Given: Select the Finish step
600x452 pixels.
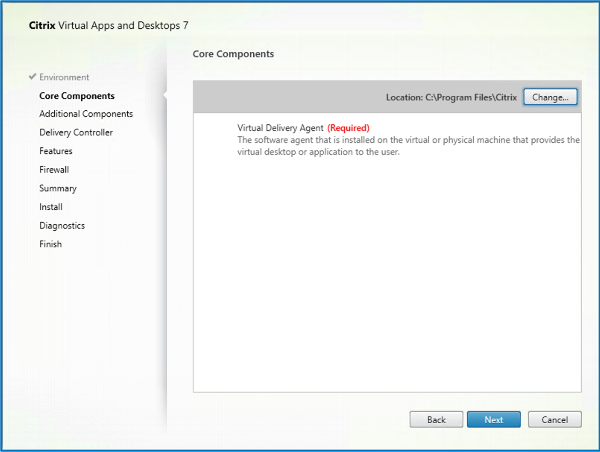Looking at the screenshot, I should point(51,244).
